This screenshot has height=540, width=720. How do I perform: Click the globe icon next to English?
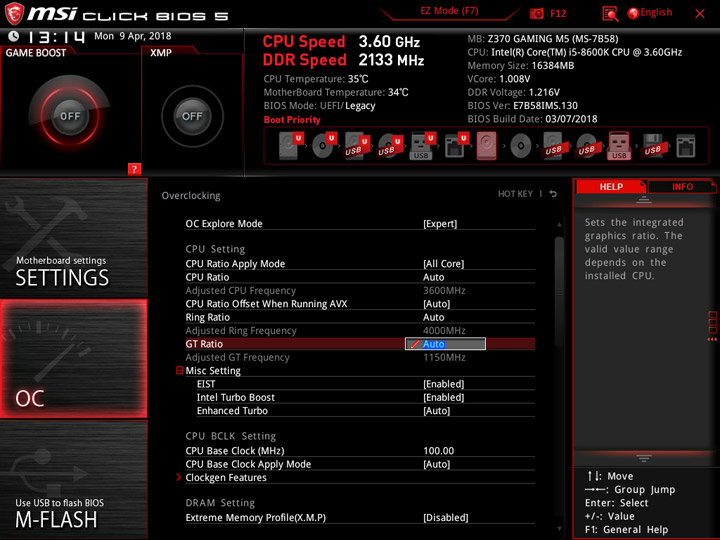(633, 14)
